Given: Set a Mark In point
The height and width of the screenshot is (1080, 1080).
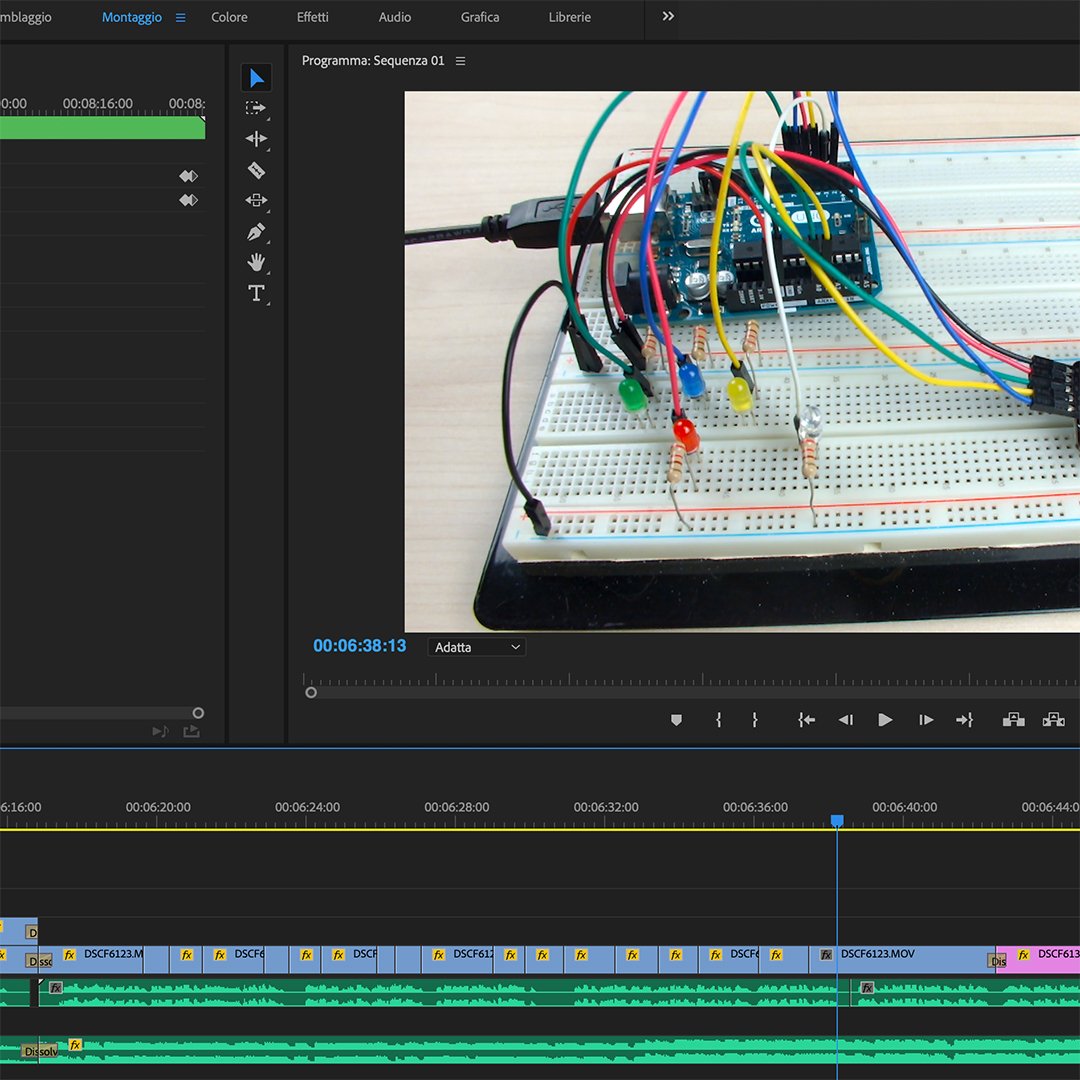Looking at the screenshot, I should [718, 719].
